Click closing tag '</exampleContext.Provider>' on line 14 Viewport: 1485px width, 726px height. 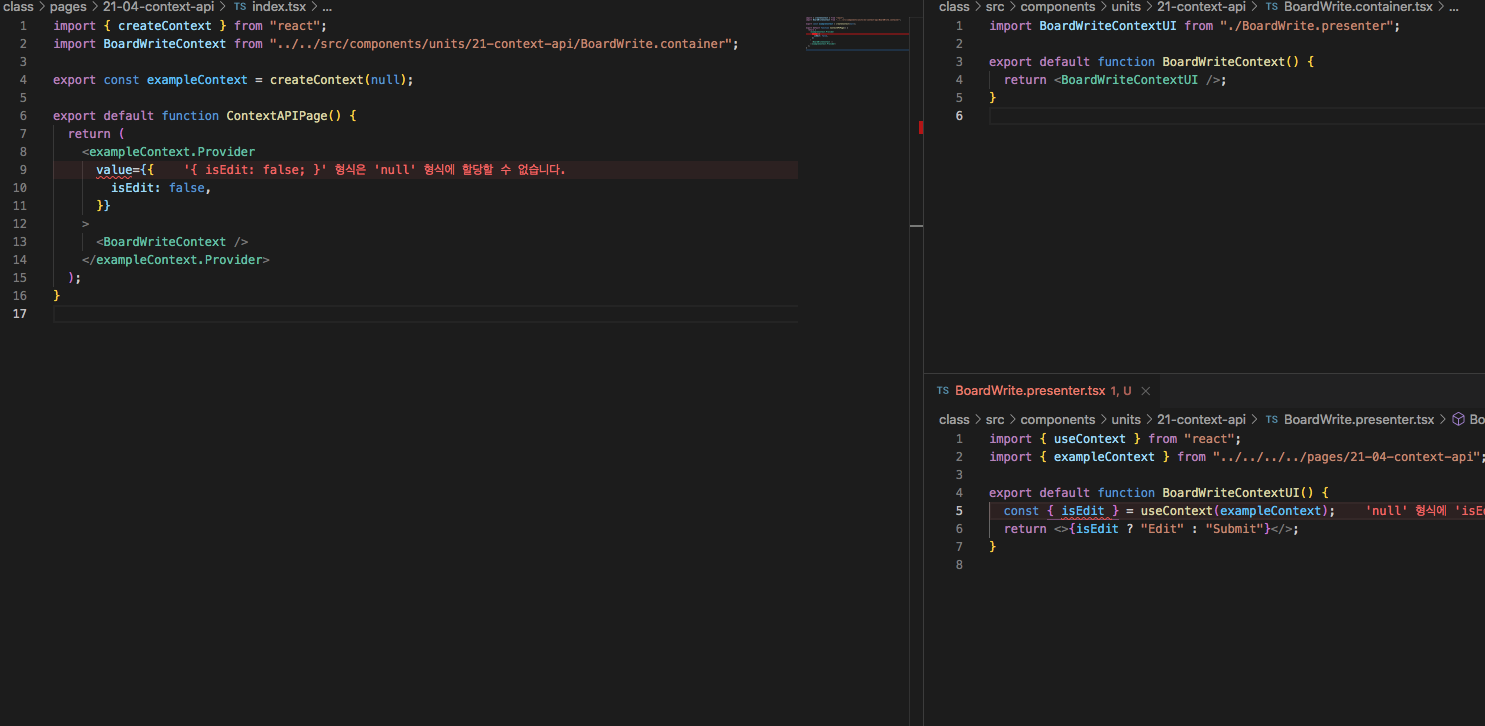[176, 260]
